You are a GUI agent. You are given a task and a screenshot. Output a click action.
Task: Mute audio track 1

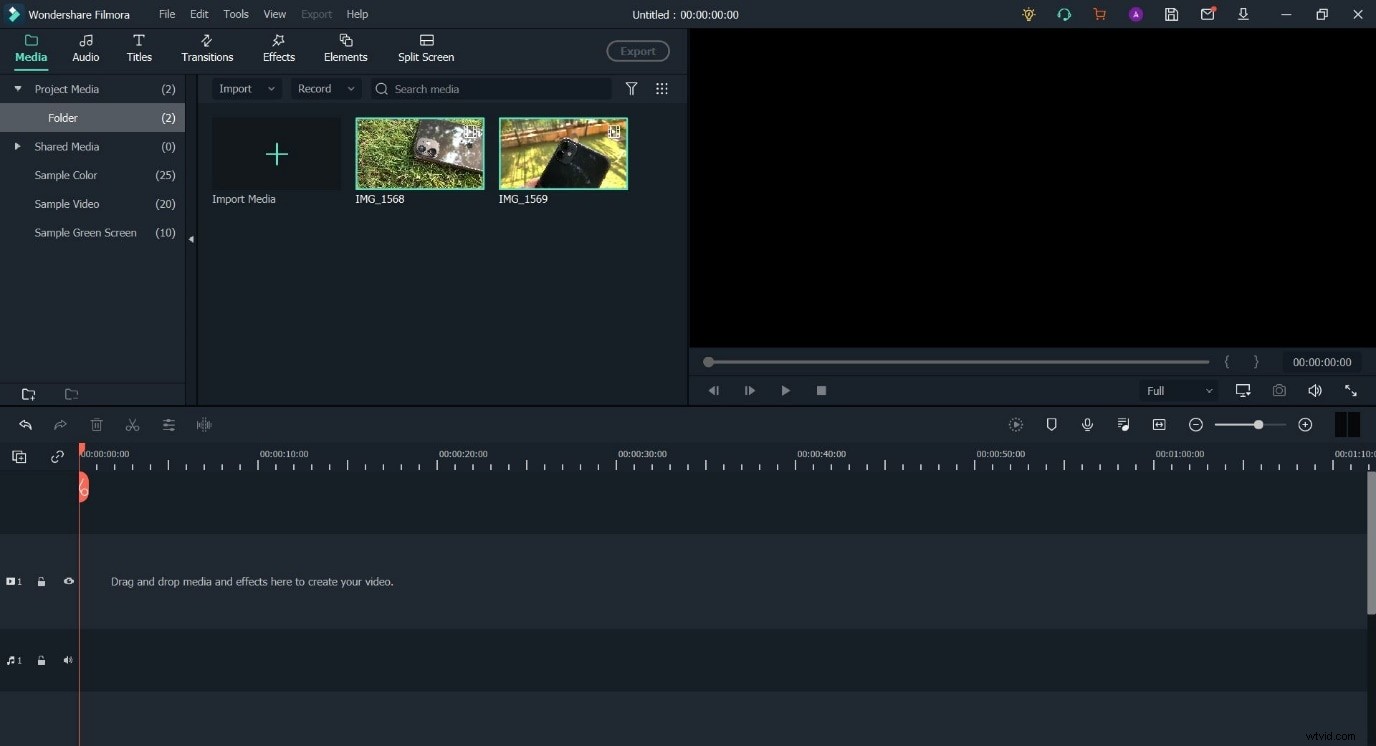(x=67, y=660)
